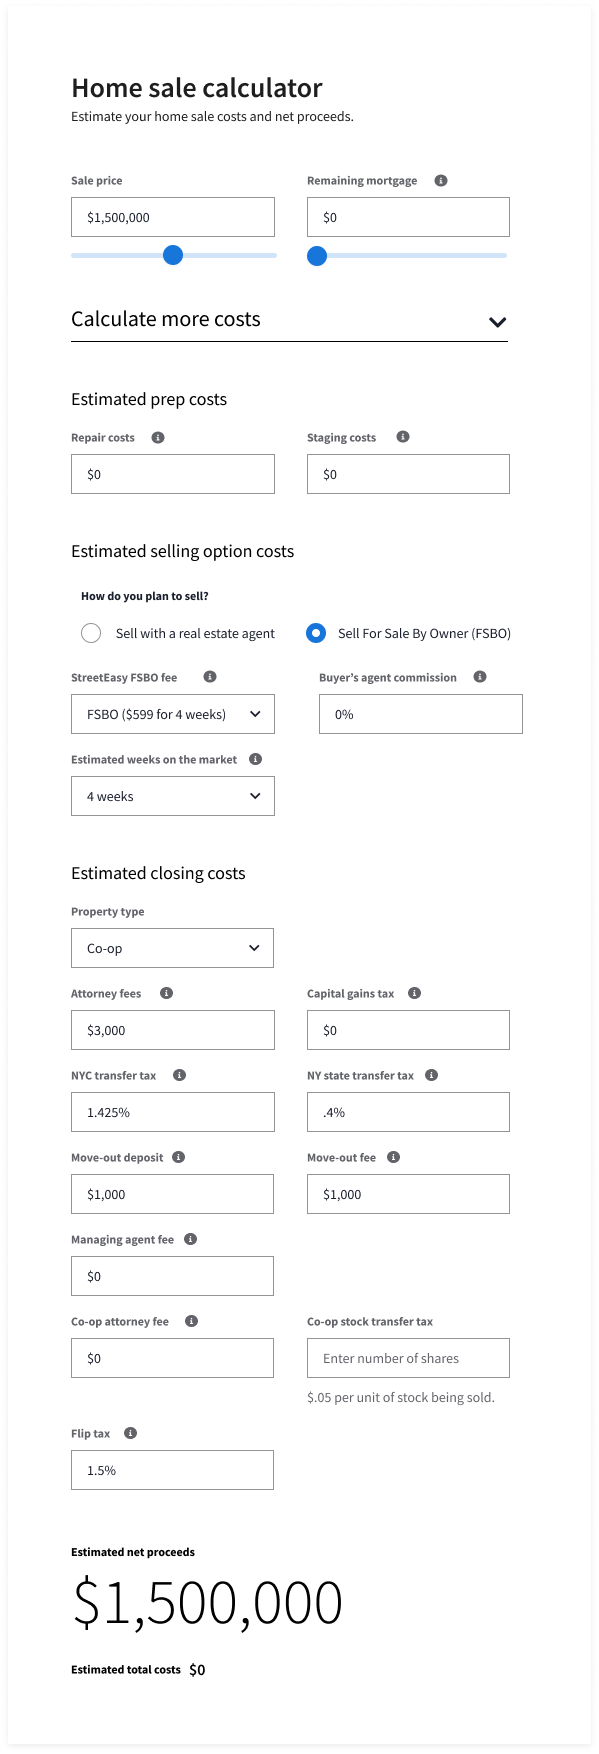The image size is (599, 1754).
Task: Open the StreetEasy FSBO fee dropdown
Action: pyautogui.click(x=172, y=713)
